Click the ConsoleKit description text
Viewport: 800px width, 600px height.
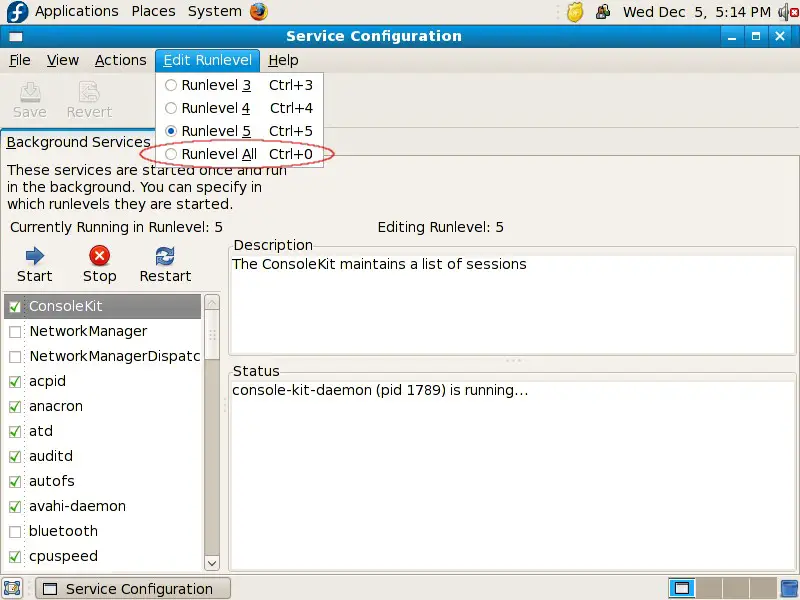[x=379, y=264]
